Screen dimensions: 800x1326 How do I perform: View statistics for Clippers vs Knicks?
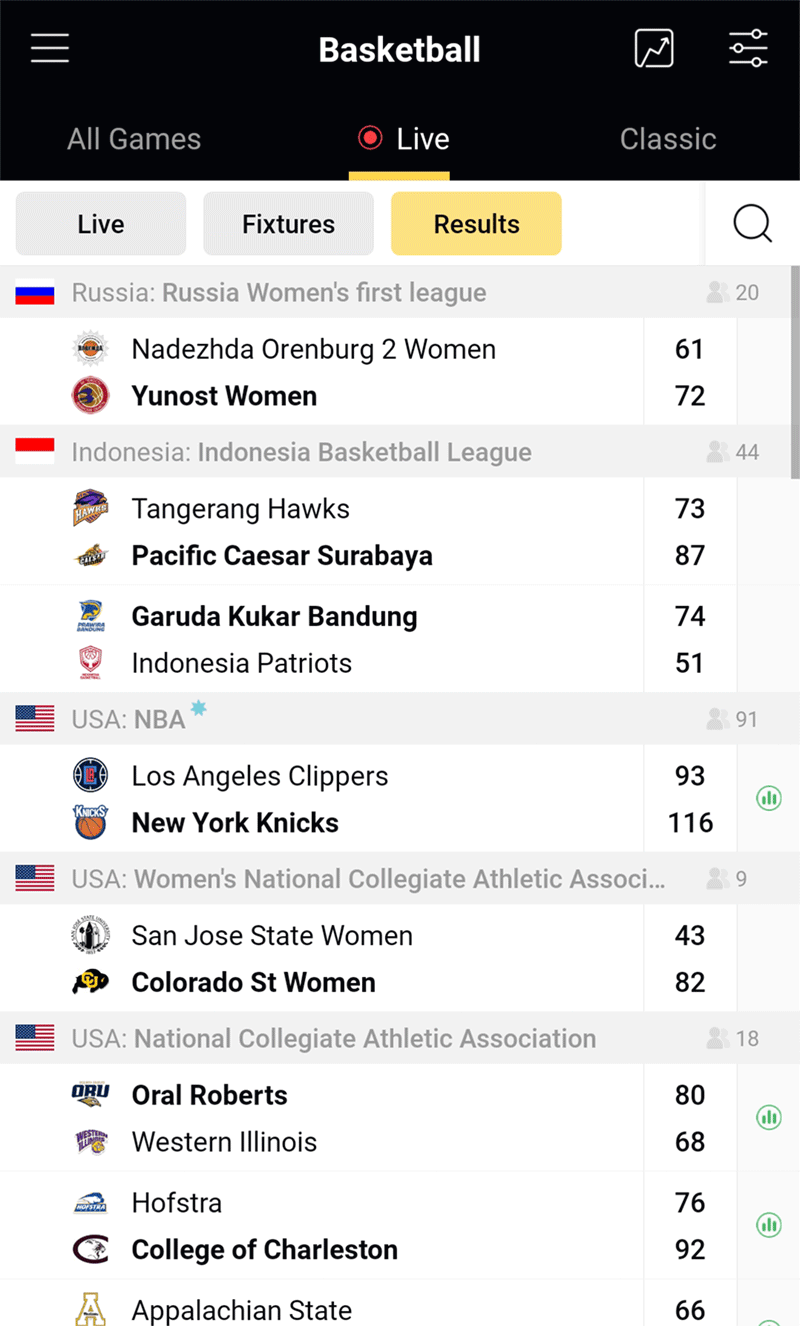point(769,798)
